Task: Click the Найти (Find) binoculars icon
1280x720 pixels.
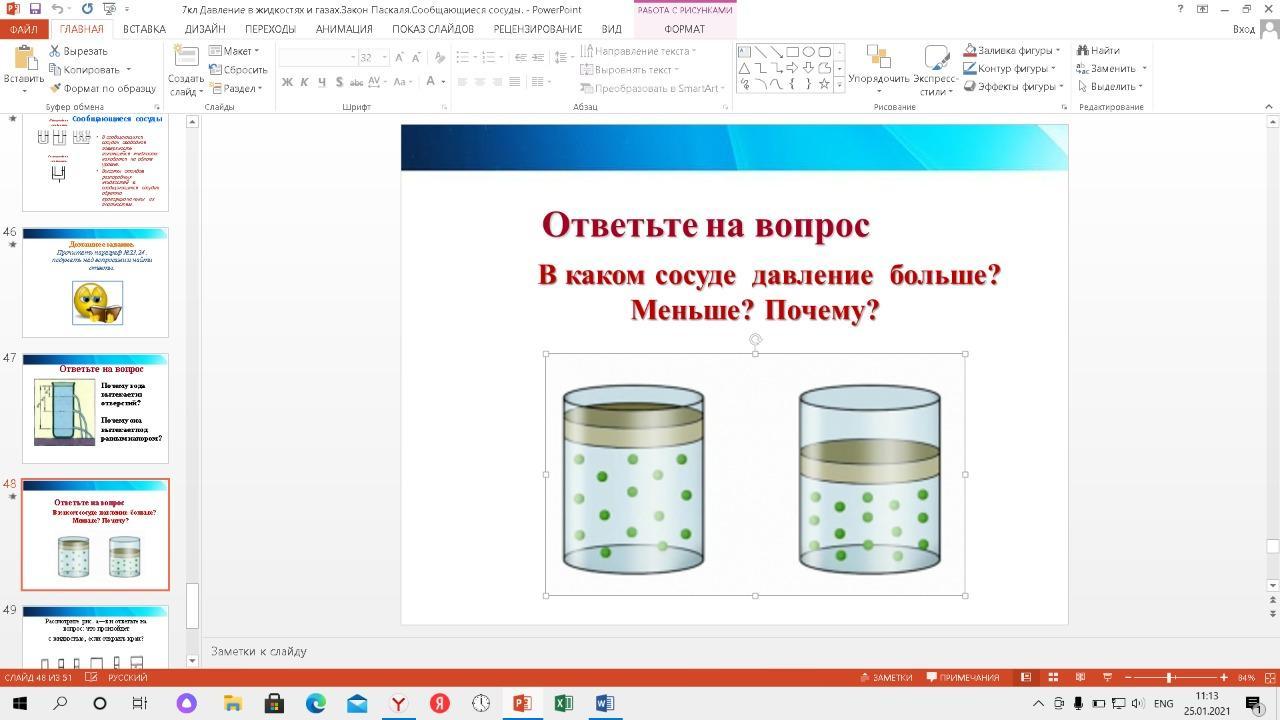Action: [1082, 50]
